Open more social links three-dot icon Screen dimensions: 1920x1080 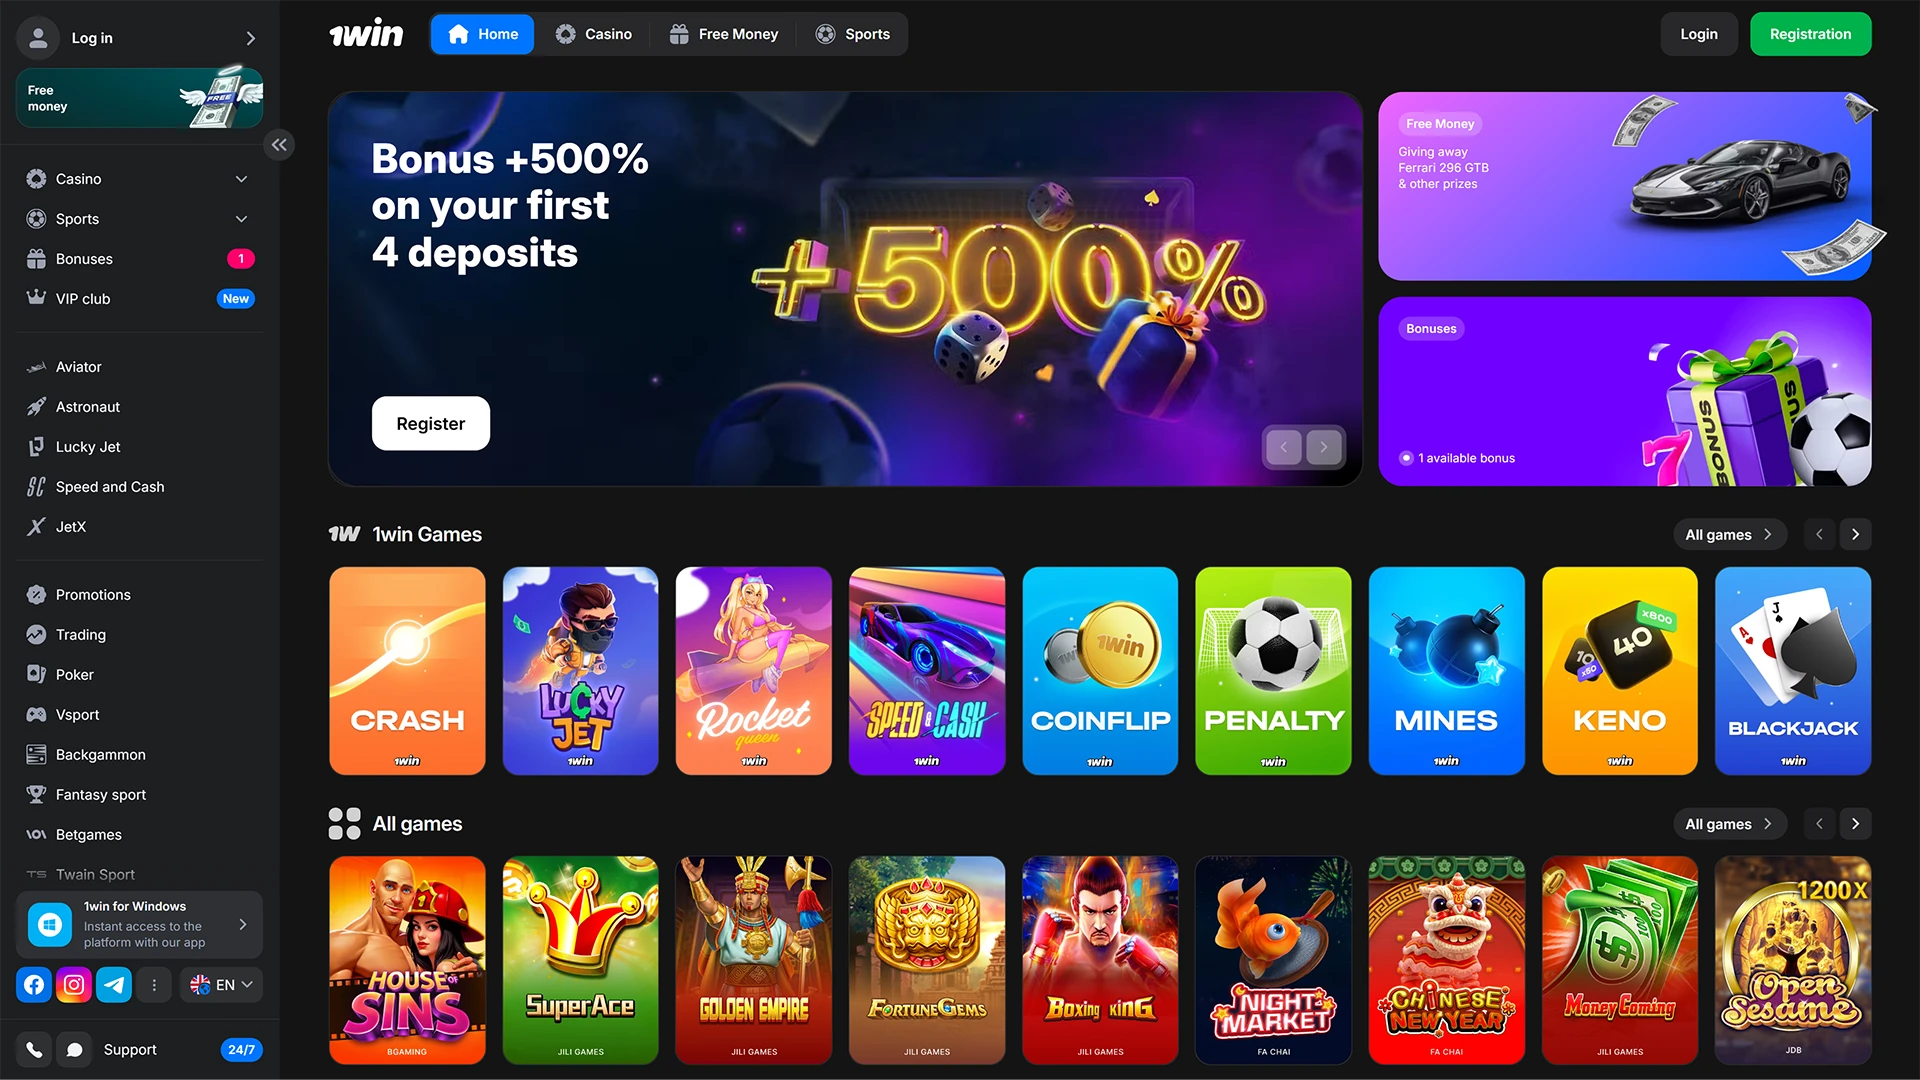(154, 985)
